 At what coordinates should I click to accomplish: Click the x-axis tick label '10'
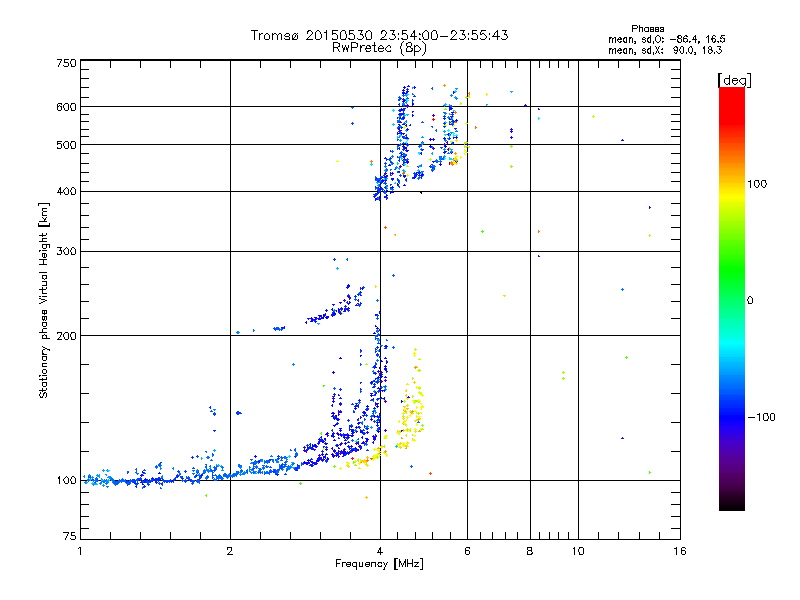(x=578, y=551)
